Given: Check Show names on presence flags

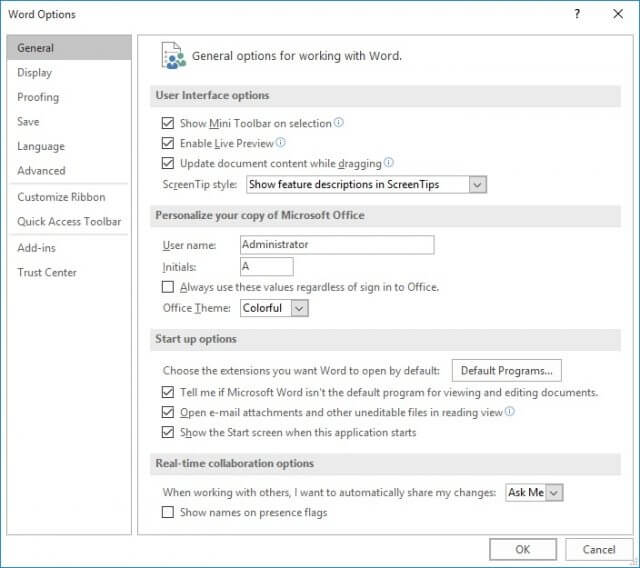Looking at the screenshot, I should point(168,512).
